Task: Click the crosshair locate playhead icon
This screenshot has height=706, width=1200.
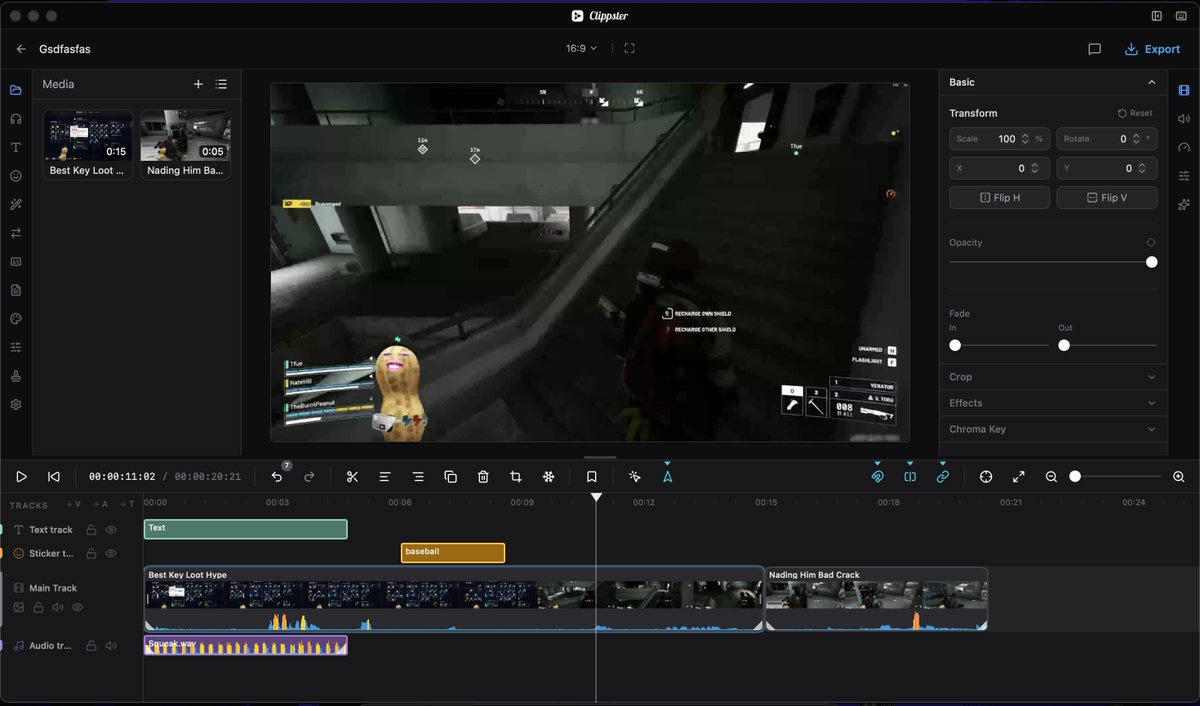Action: 986,477
